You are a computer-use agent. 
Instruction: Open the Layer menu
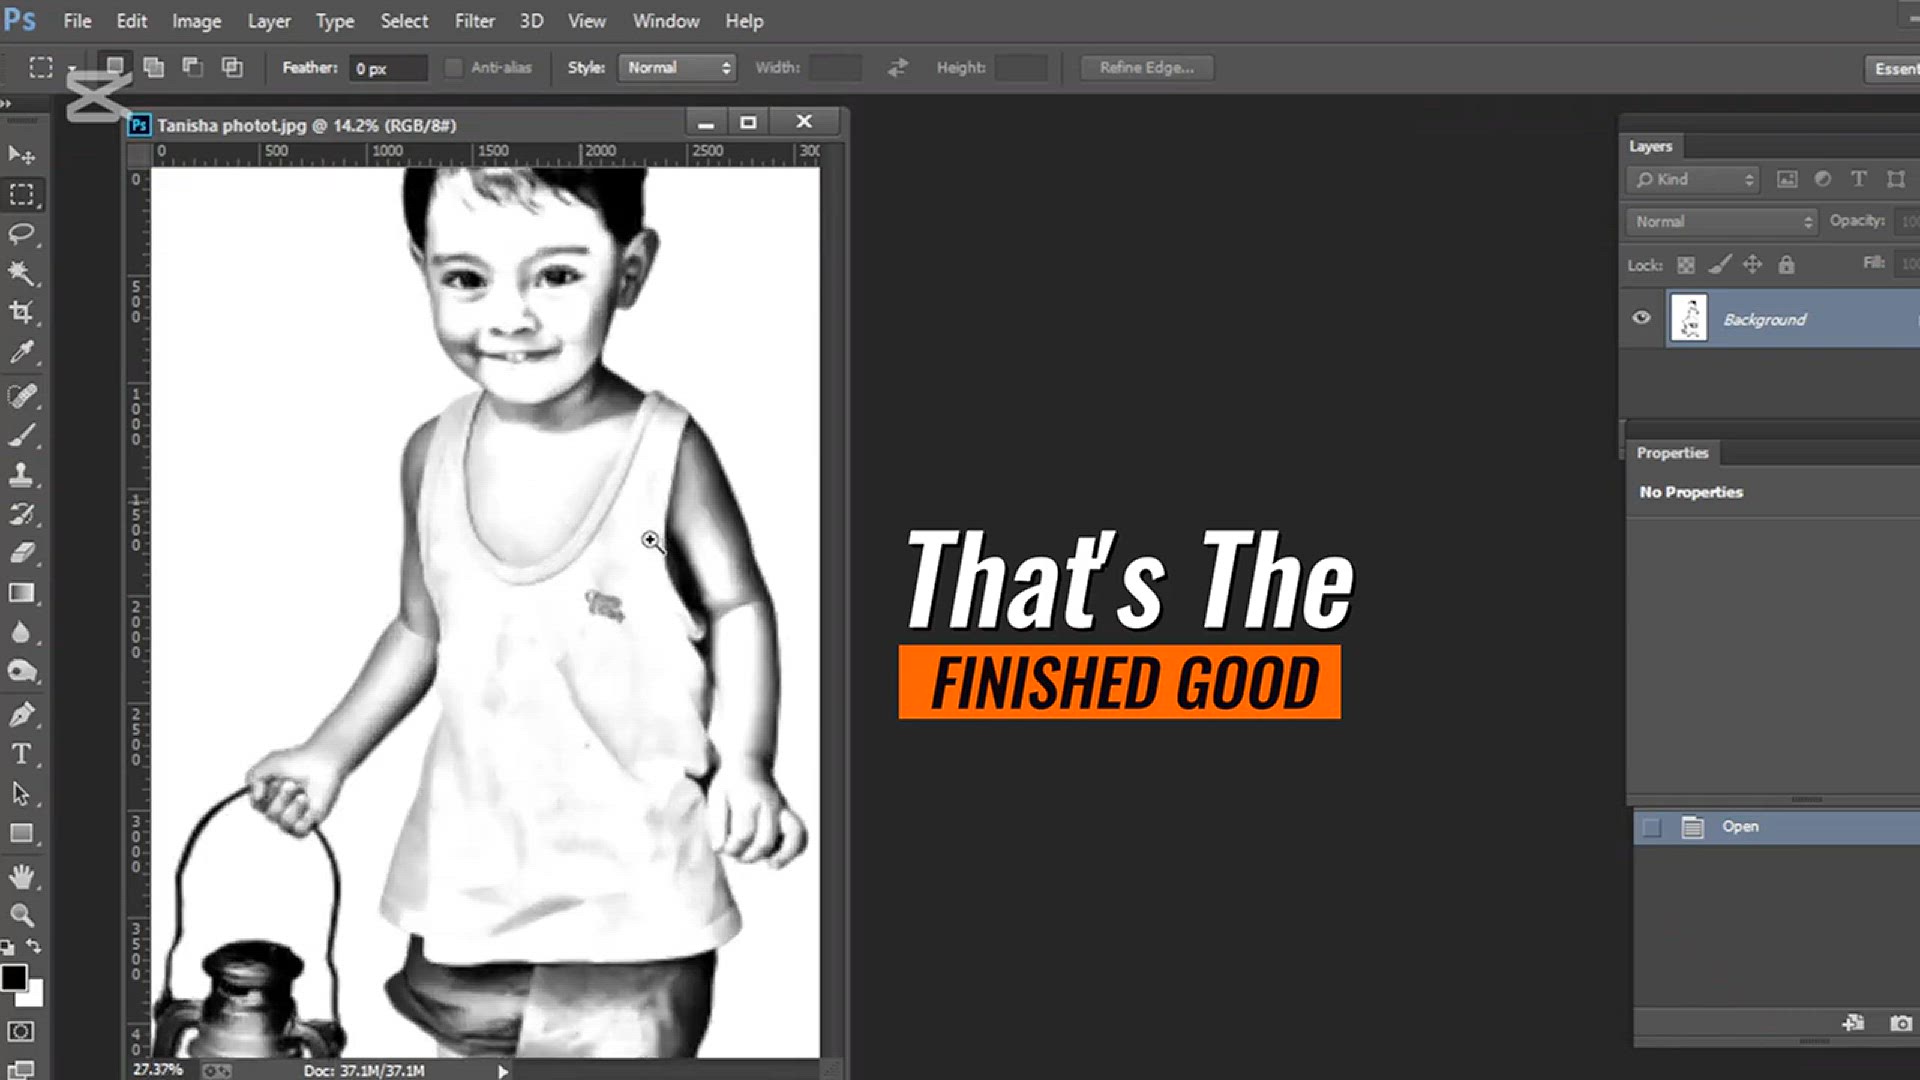click(269, 21)
